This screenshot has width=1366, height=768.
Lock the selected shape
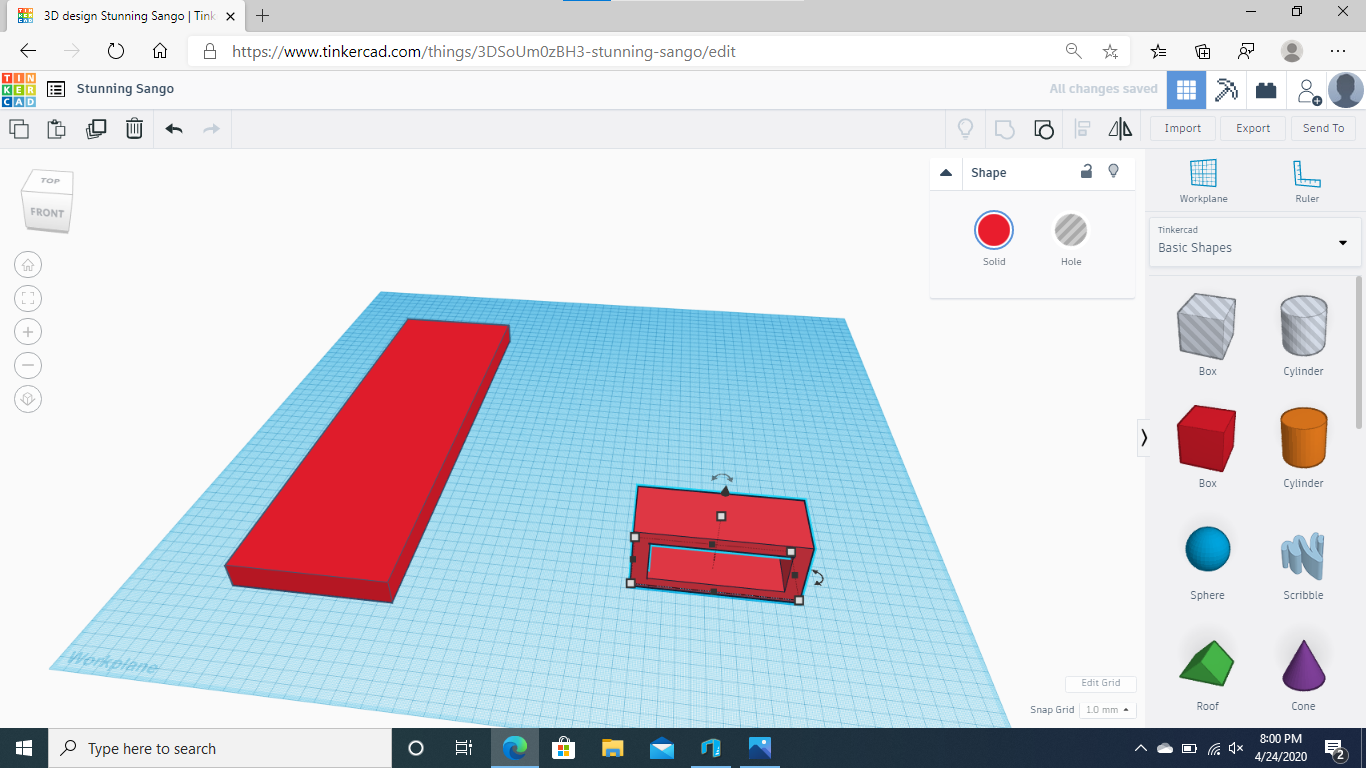coord(1086,172)
